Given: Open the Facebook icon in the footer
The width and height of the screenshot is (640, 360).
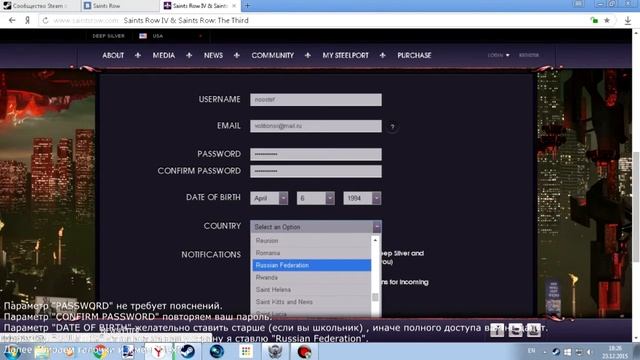Looking at the screenshot, I should click(x=497, y=330).
